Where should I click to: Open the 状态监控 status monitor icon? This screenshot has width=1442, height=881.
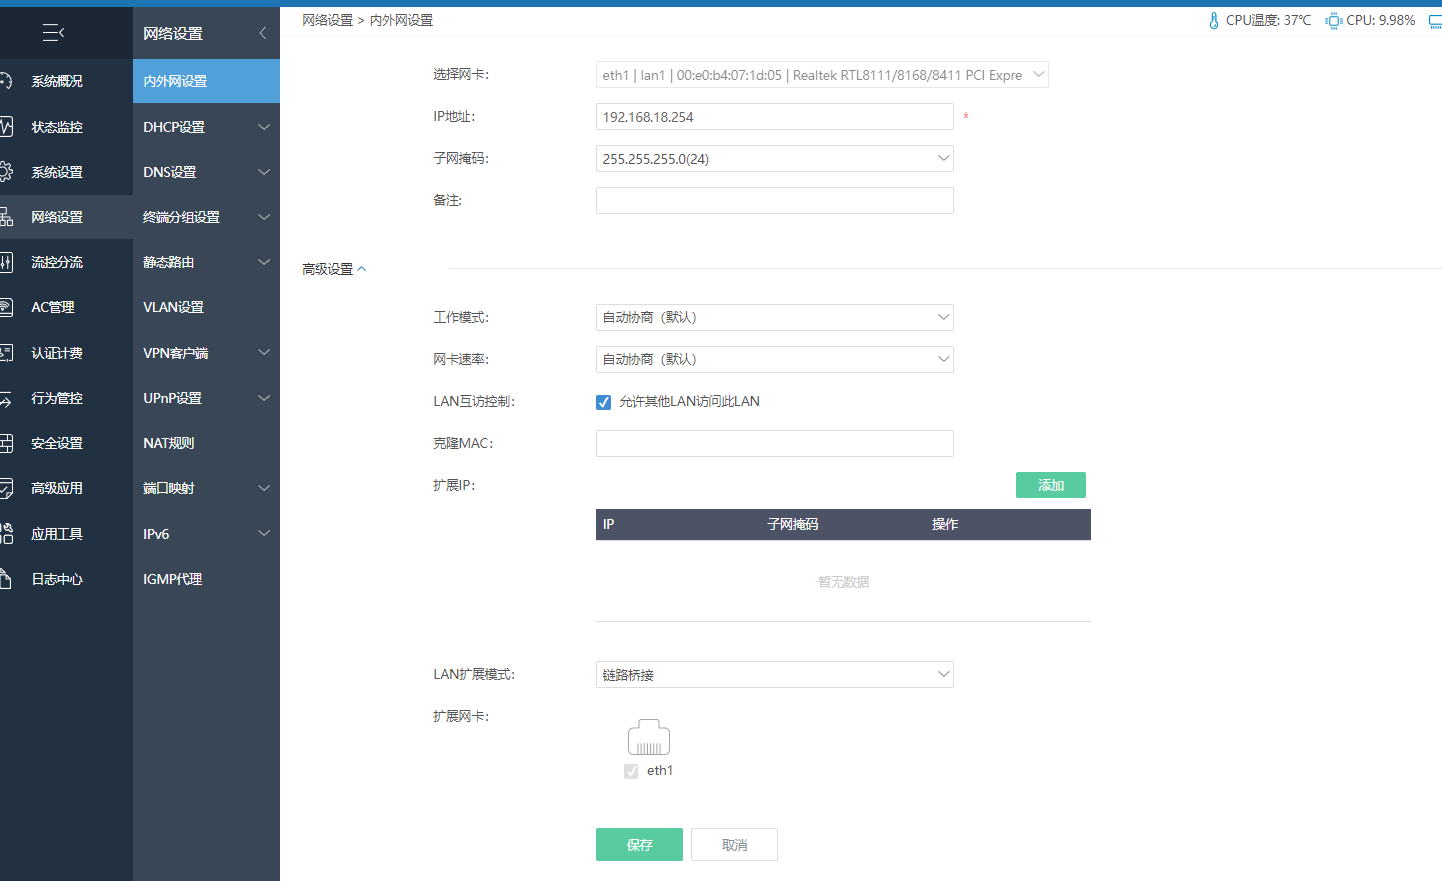6,127
